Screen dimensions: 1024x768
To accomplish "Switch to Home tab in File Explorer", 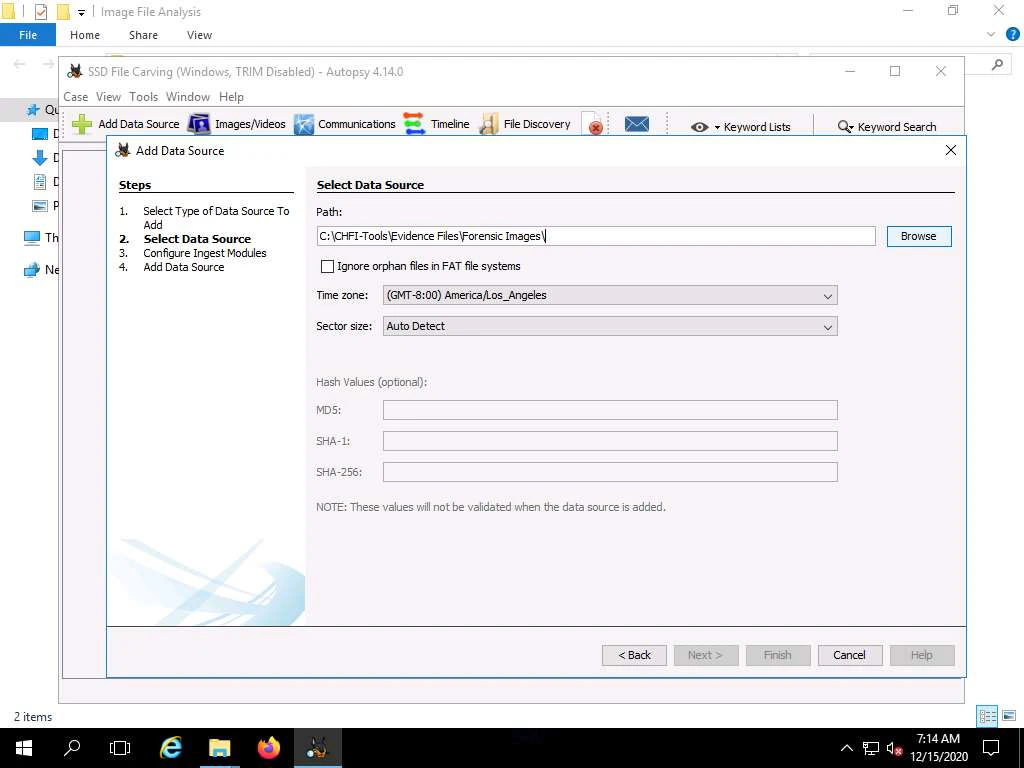I will (x=85, y=35).
